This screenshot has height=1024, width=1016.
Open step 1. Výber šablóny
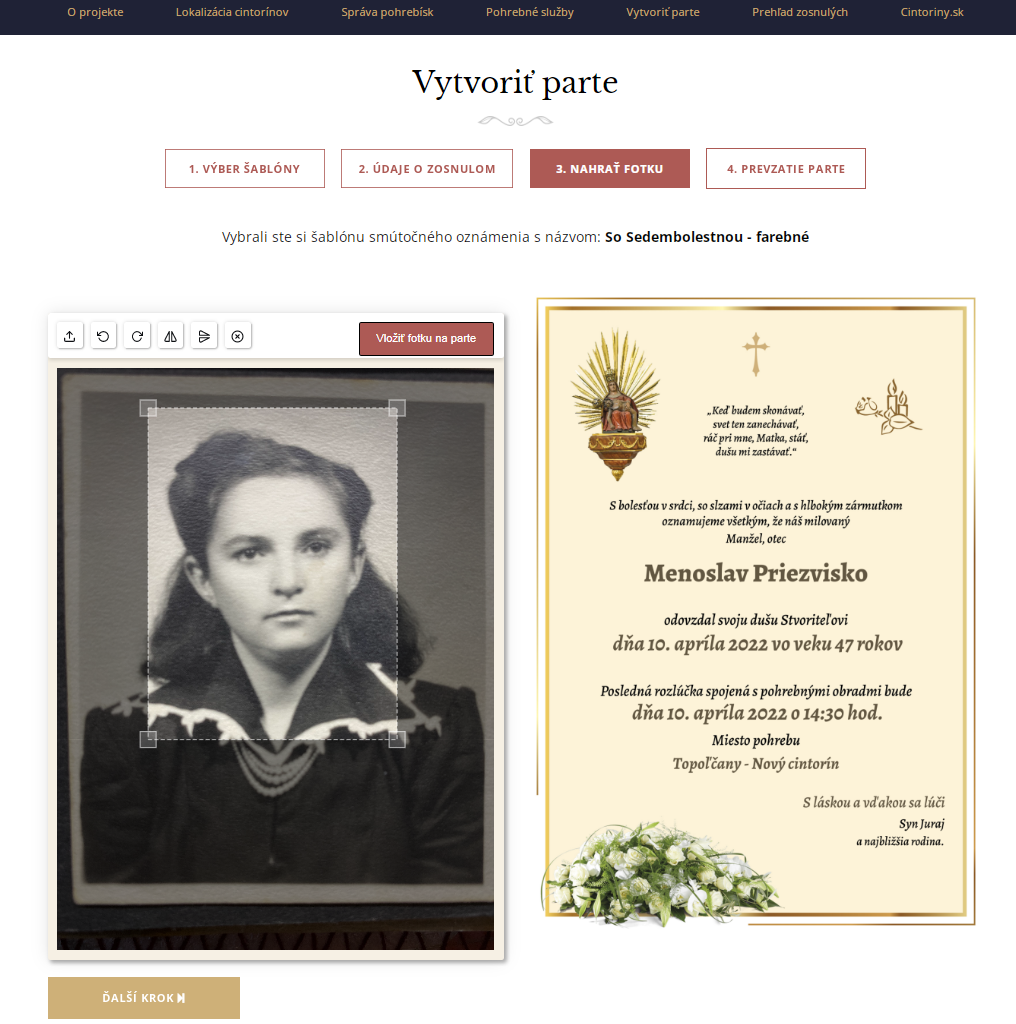(x=245, y=168)
